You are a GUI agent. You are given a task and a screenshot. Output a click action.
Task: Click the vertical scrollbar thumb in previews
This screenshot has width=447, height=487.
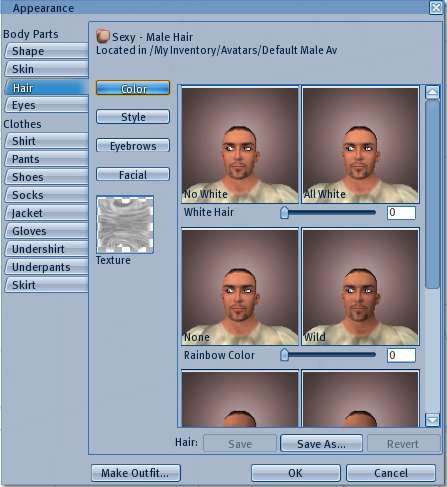click(432, 194)
